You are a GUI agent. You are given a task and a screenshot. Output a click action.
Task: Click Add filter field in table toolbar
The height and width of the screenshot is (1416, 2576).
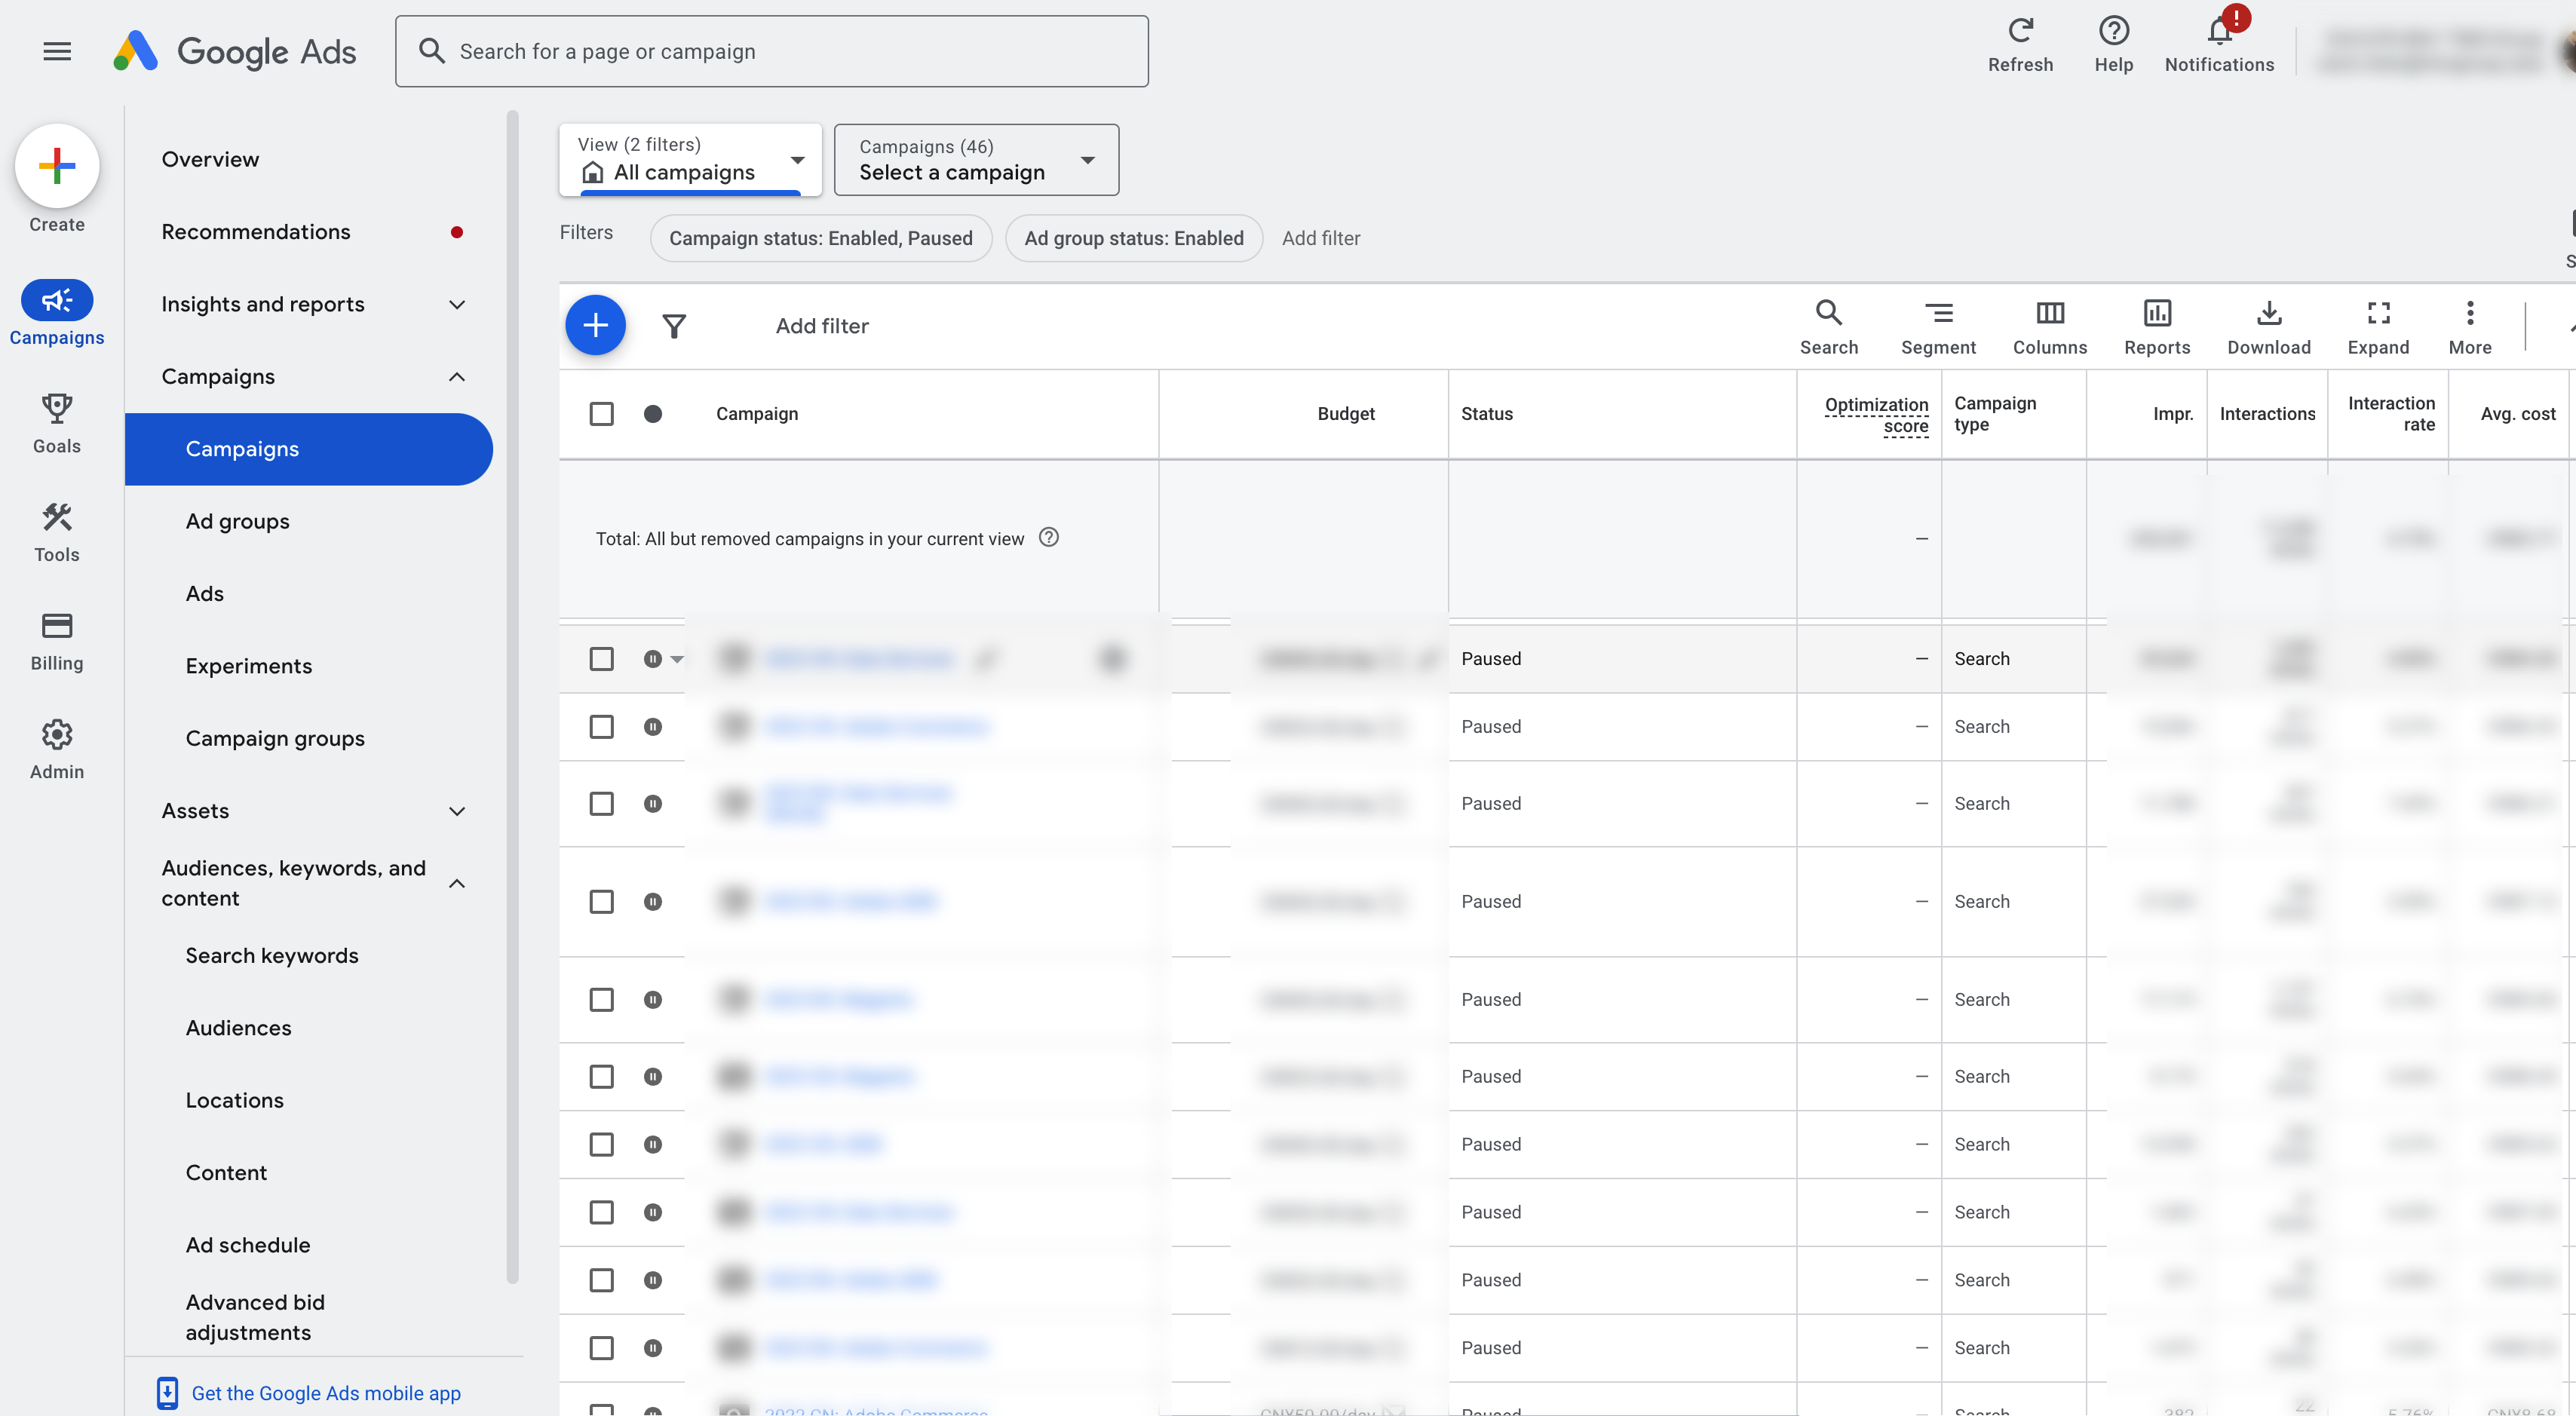(x=822, y=326)
